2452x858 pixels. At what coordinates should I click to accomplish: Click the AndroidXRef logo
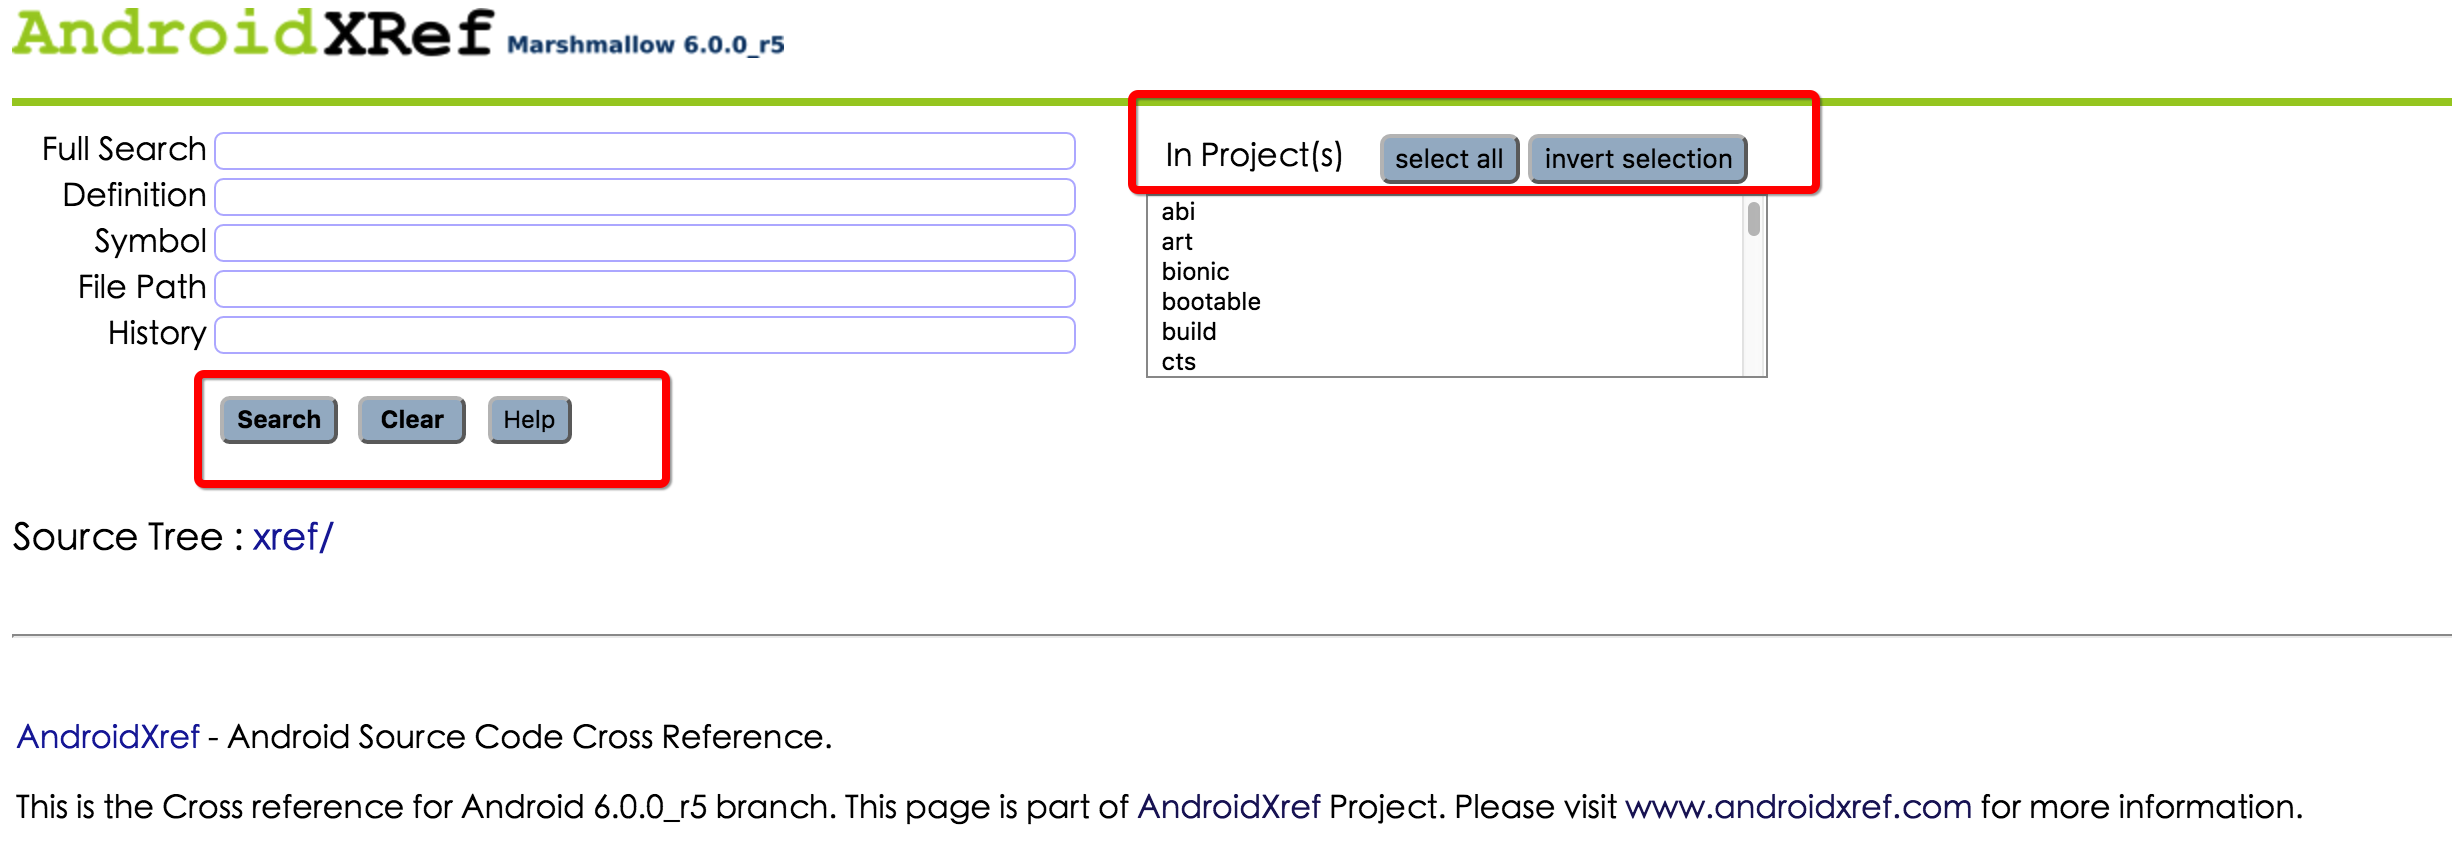252,34
